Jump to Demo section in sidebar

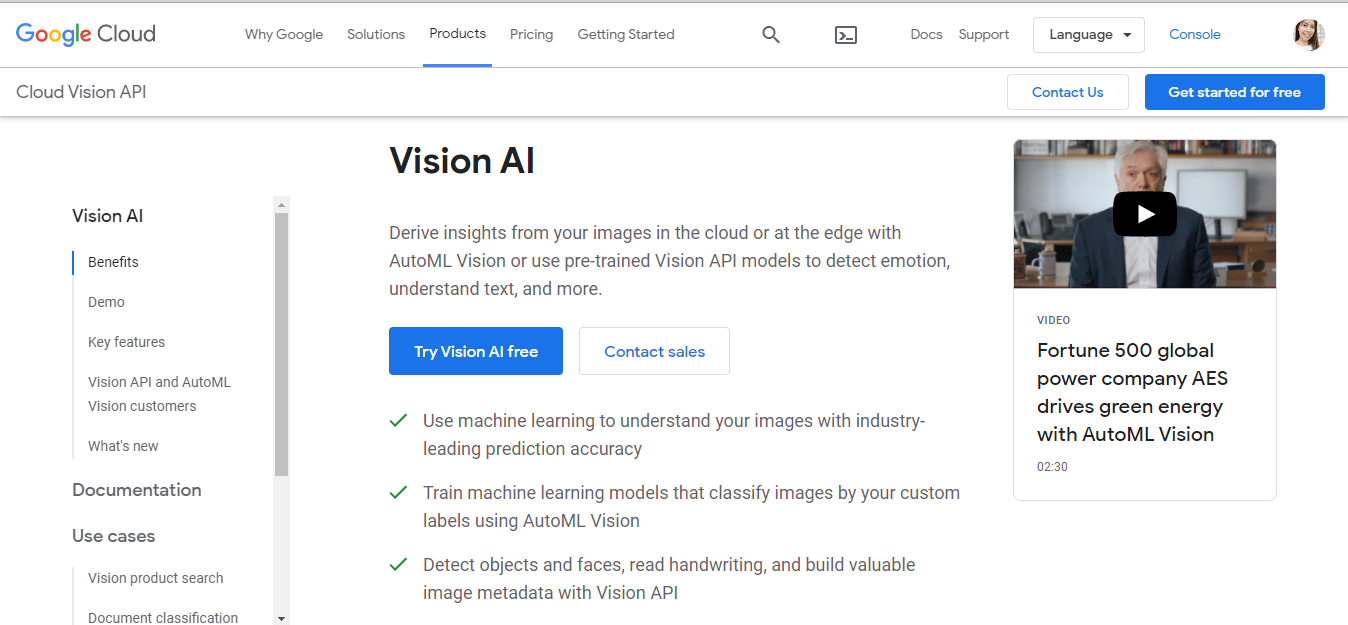106,302
